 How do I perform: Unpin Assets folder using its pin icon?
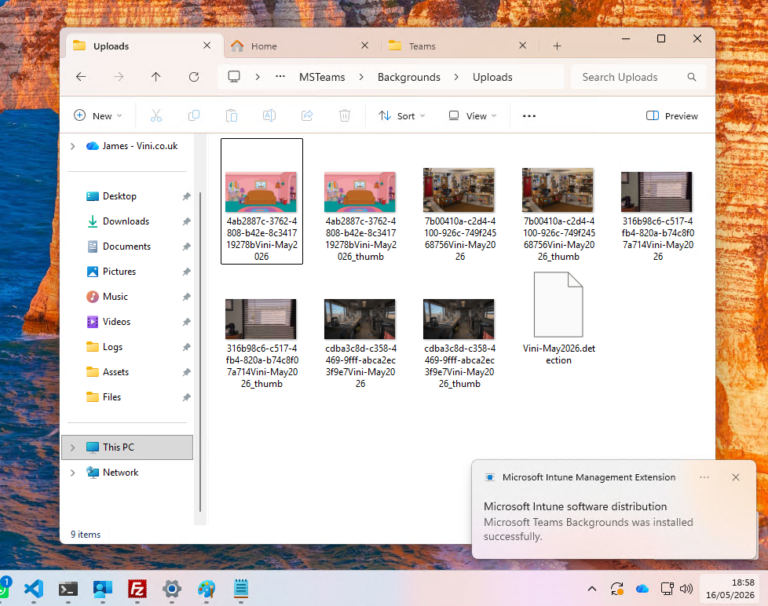187,372
